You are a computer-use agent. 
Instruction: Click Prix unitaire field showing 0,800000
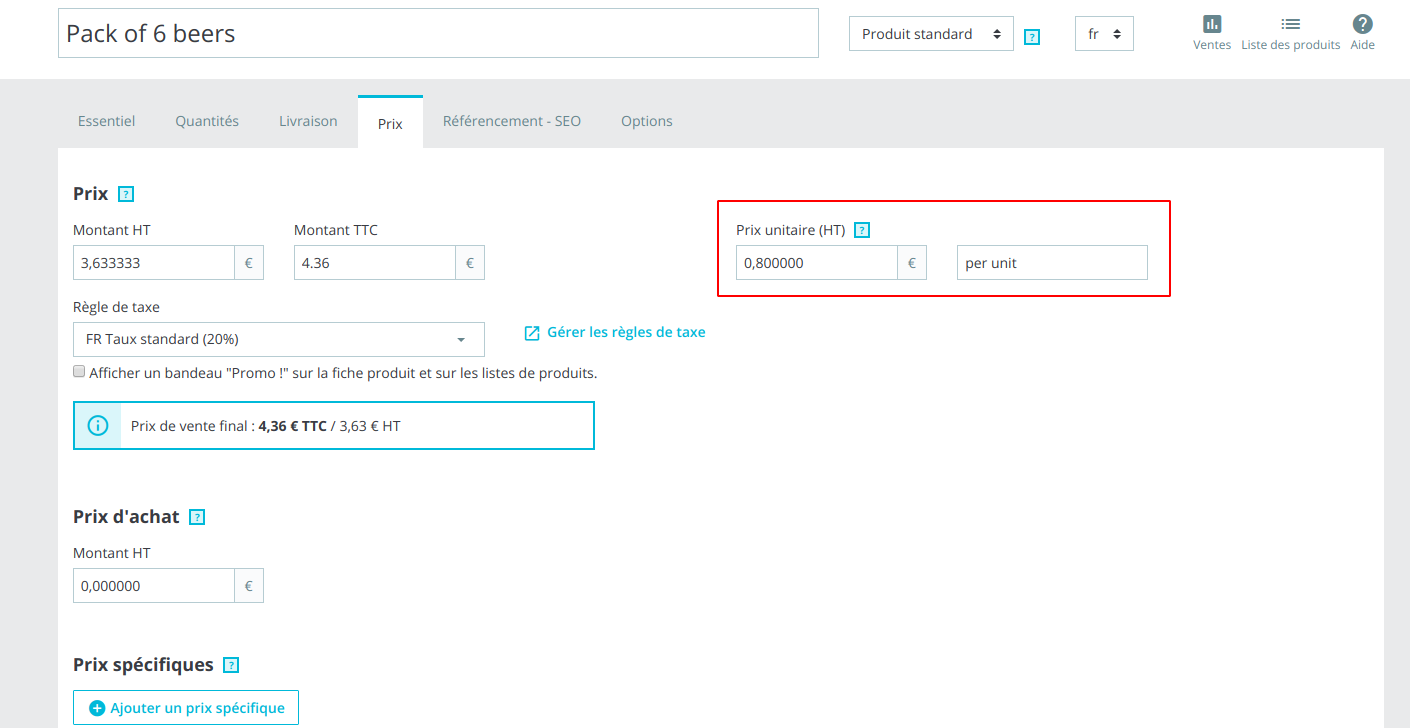pos(817,263)
